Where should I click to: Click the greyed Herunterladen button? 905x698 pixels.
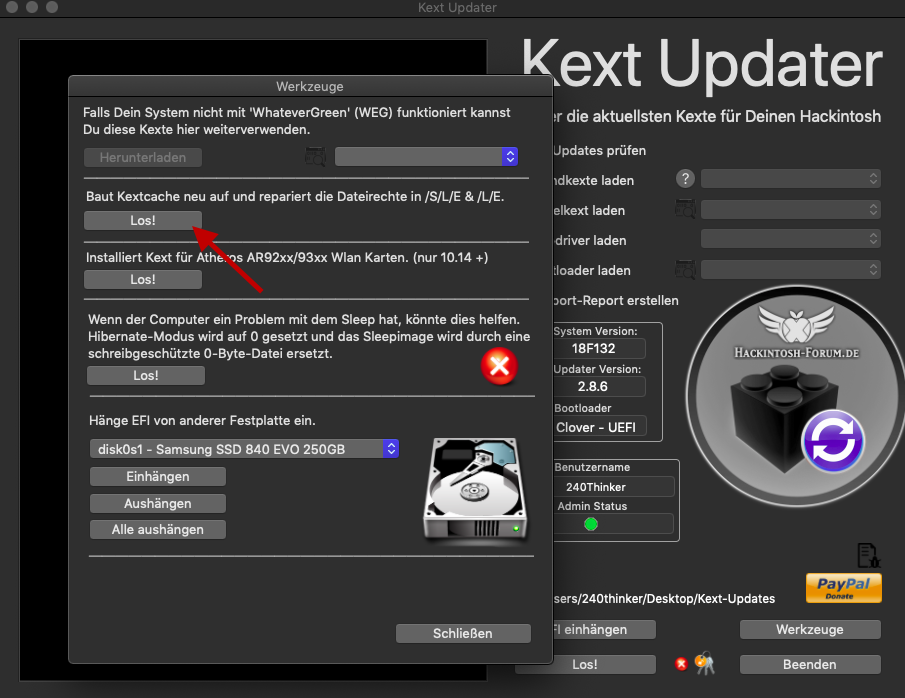143,158
